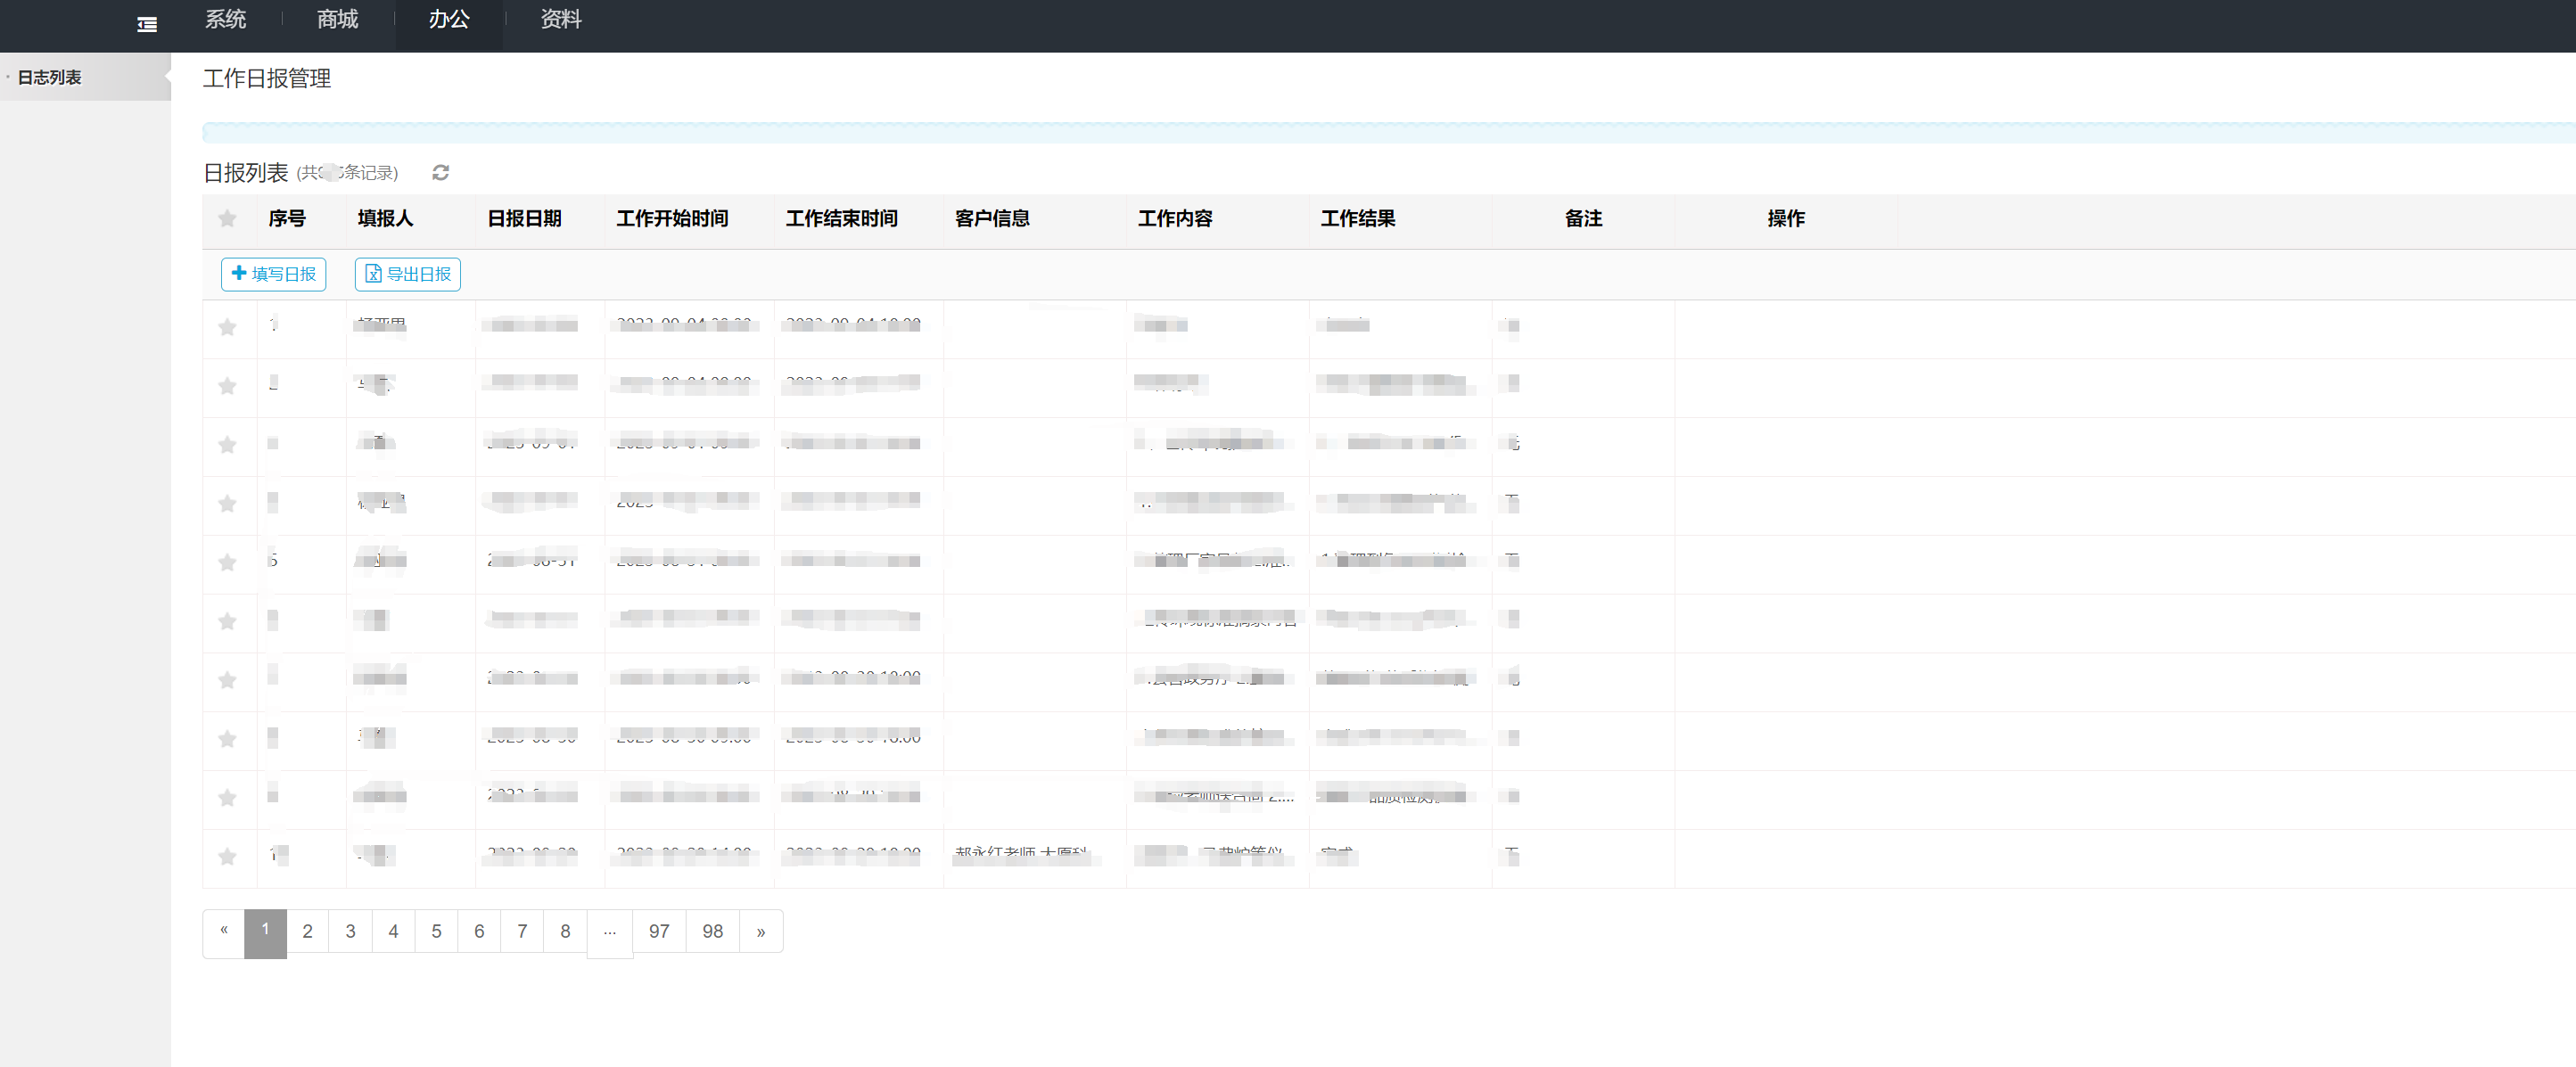
Task: Click the 备注 column header
Action: pyautogui.click(x=1583, y=218)
